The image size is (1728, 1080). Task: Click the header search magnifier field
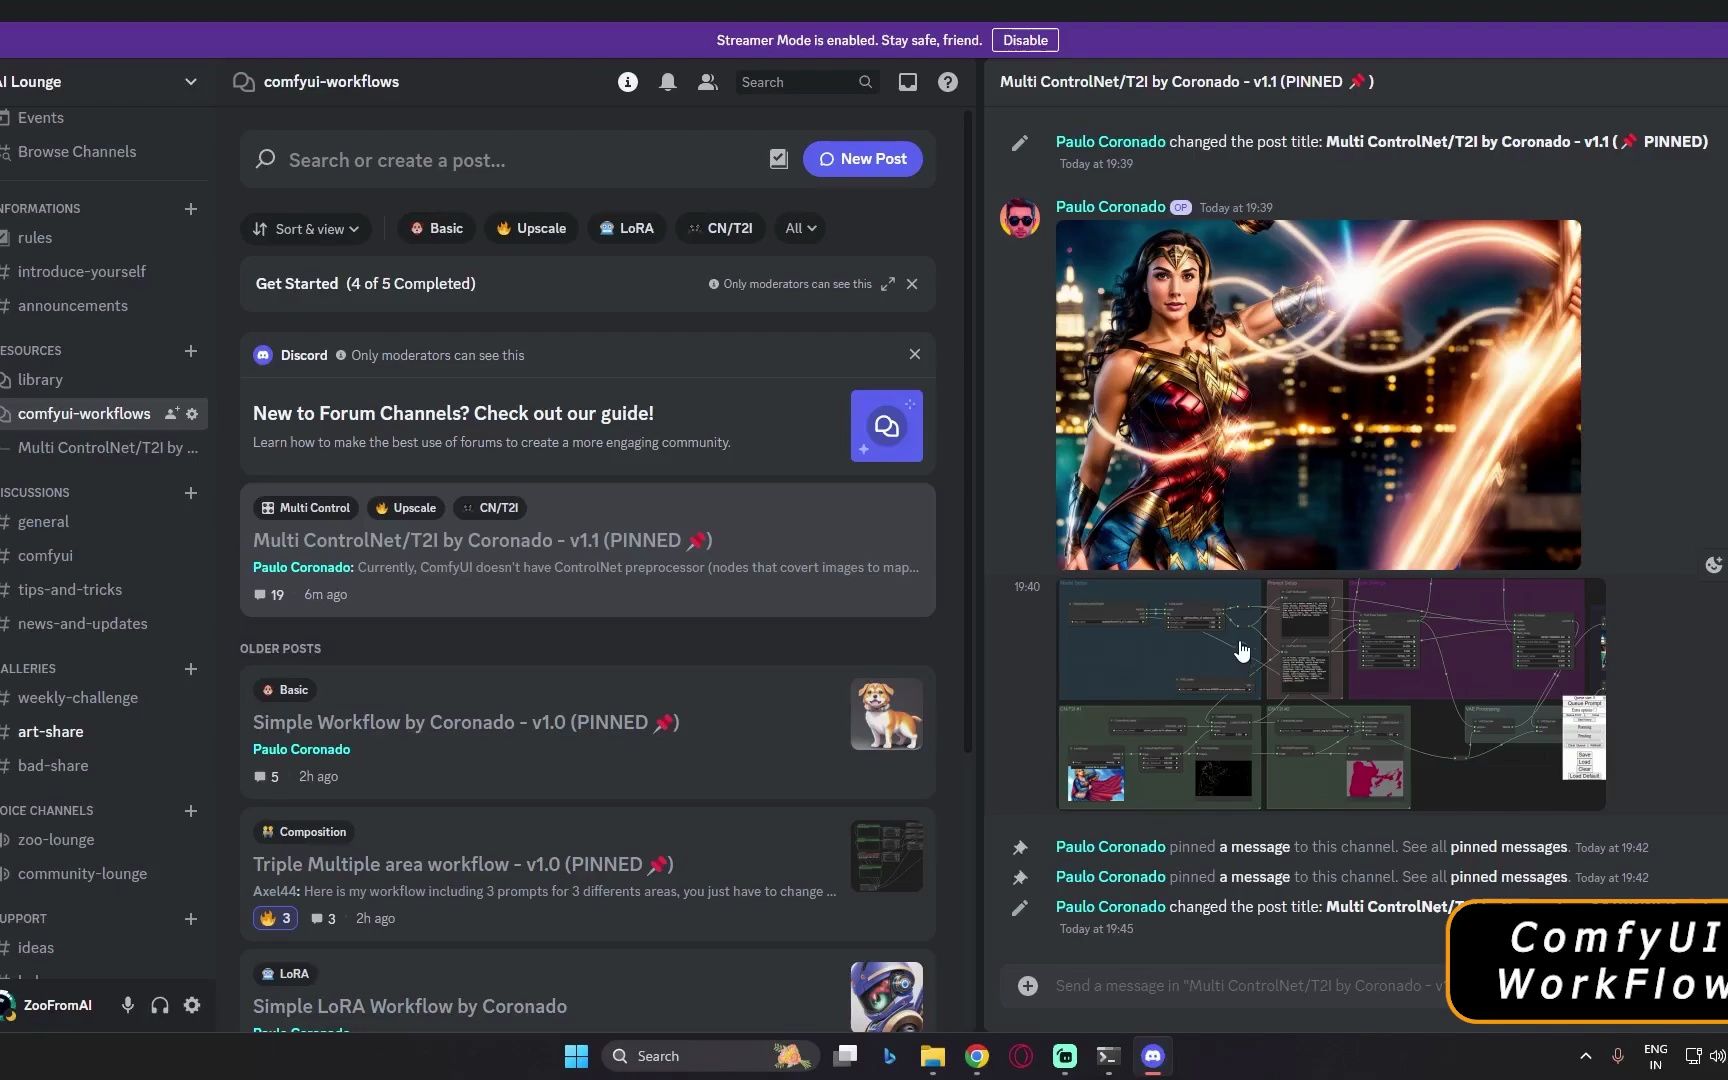click(x=806, y=82)
